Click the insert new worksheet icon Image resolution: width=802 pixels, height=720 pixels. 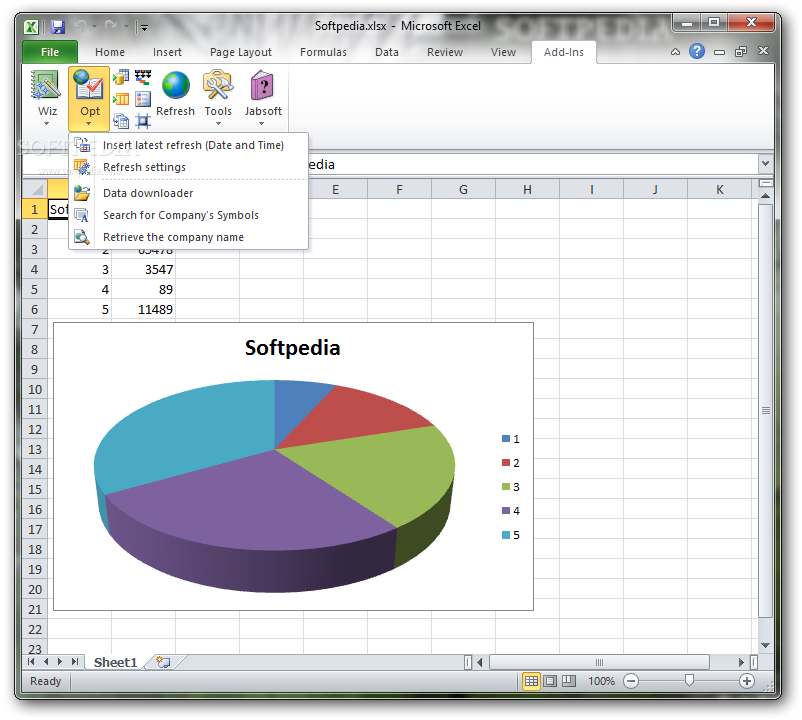click(x=163, y=662)
